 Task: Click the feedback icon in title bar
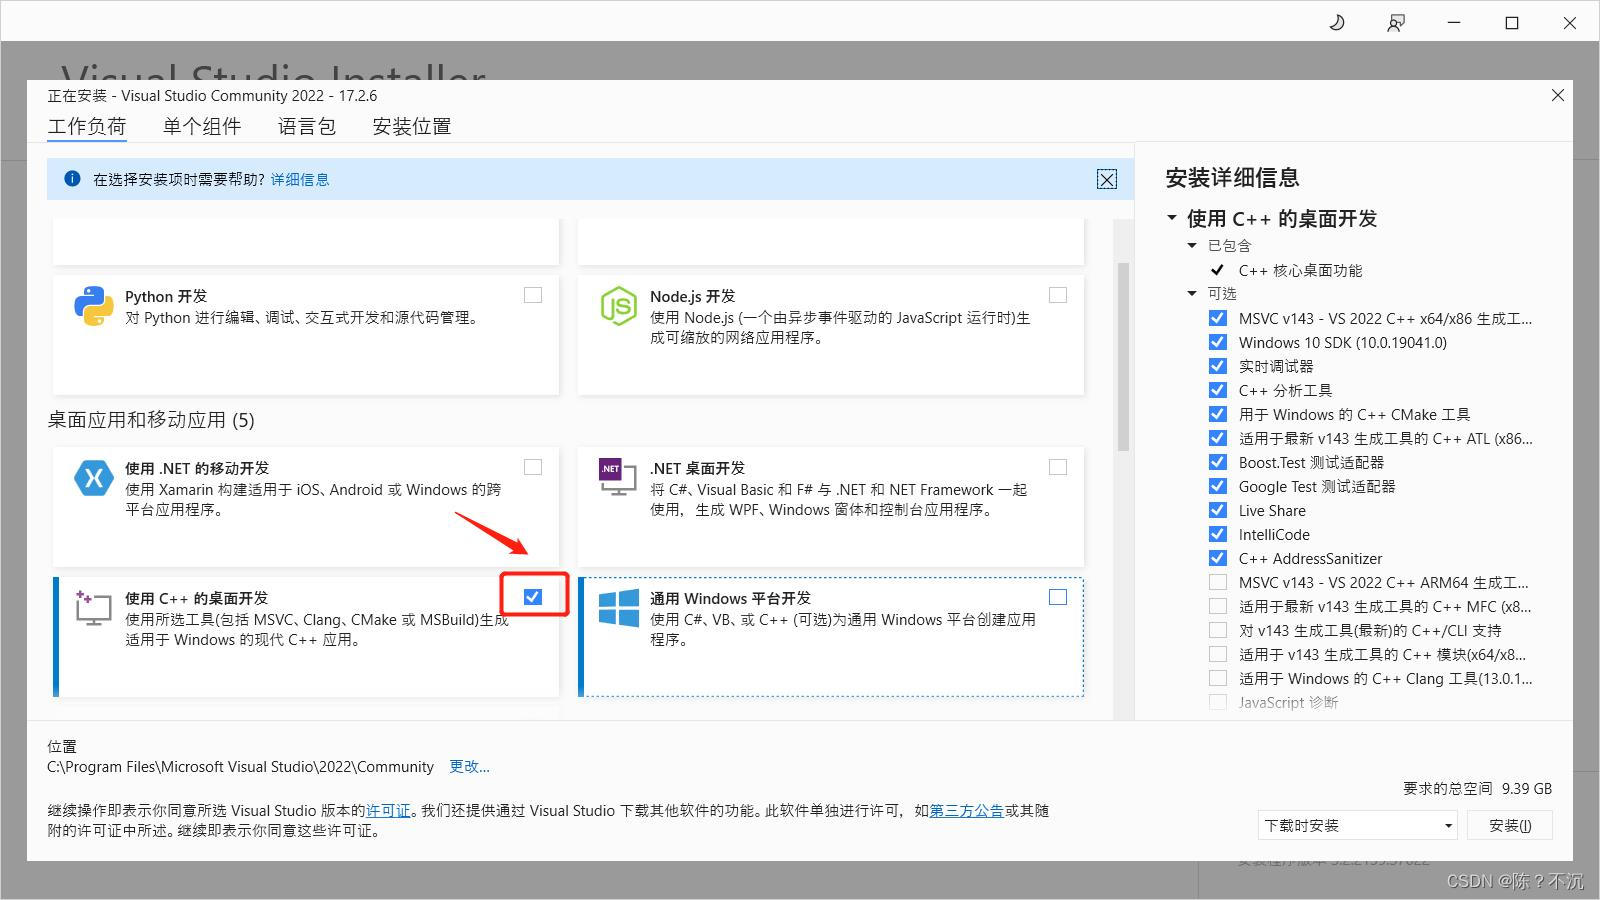[x=1395, y=22]
